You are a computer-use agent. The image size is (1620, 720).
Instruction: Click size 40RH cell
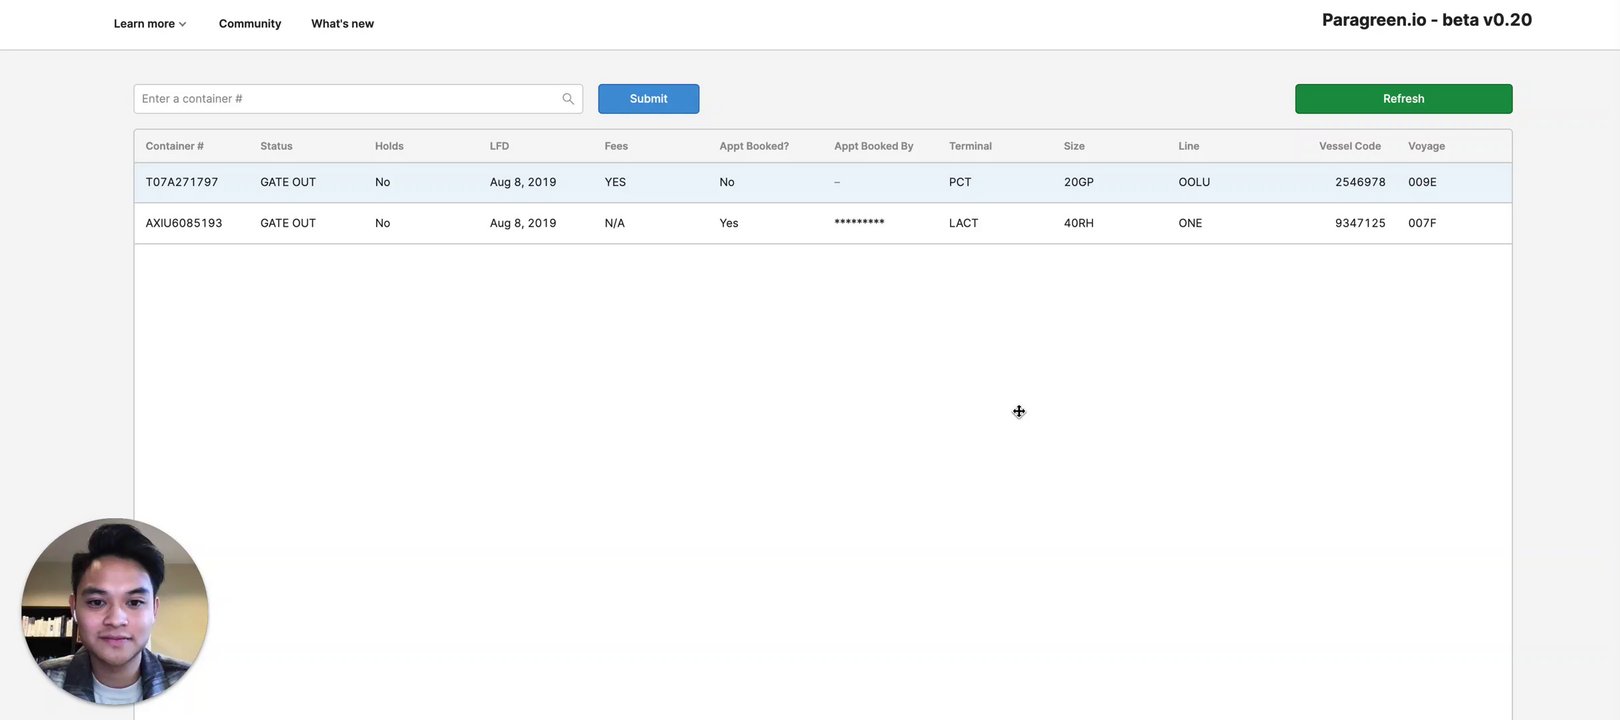(1079, 223)
